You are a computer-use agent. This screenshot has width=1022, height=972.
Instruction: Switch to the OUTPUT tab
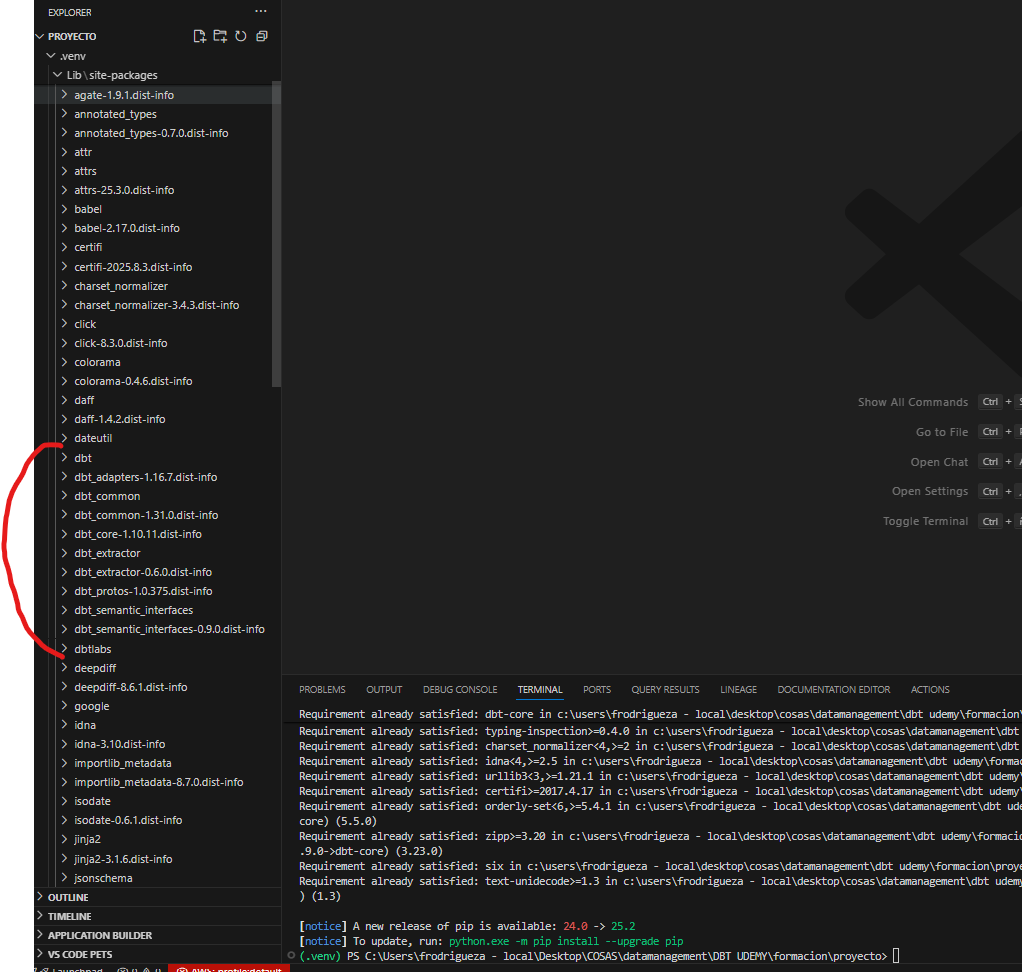tap(384, 690)
